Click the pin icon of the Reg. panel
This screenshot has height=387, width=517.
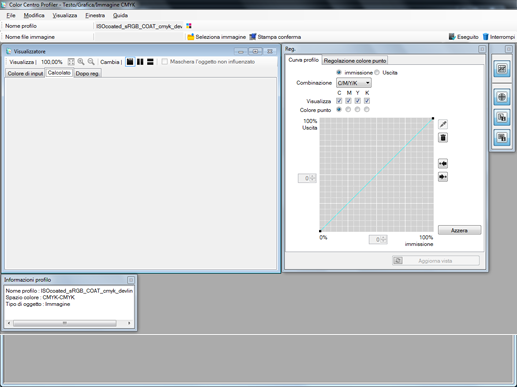482,49
